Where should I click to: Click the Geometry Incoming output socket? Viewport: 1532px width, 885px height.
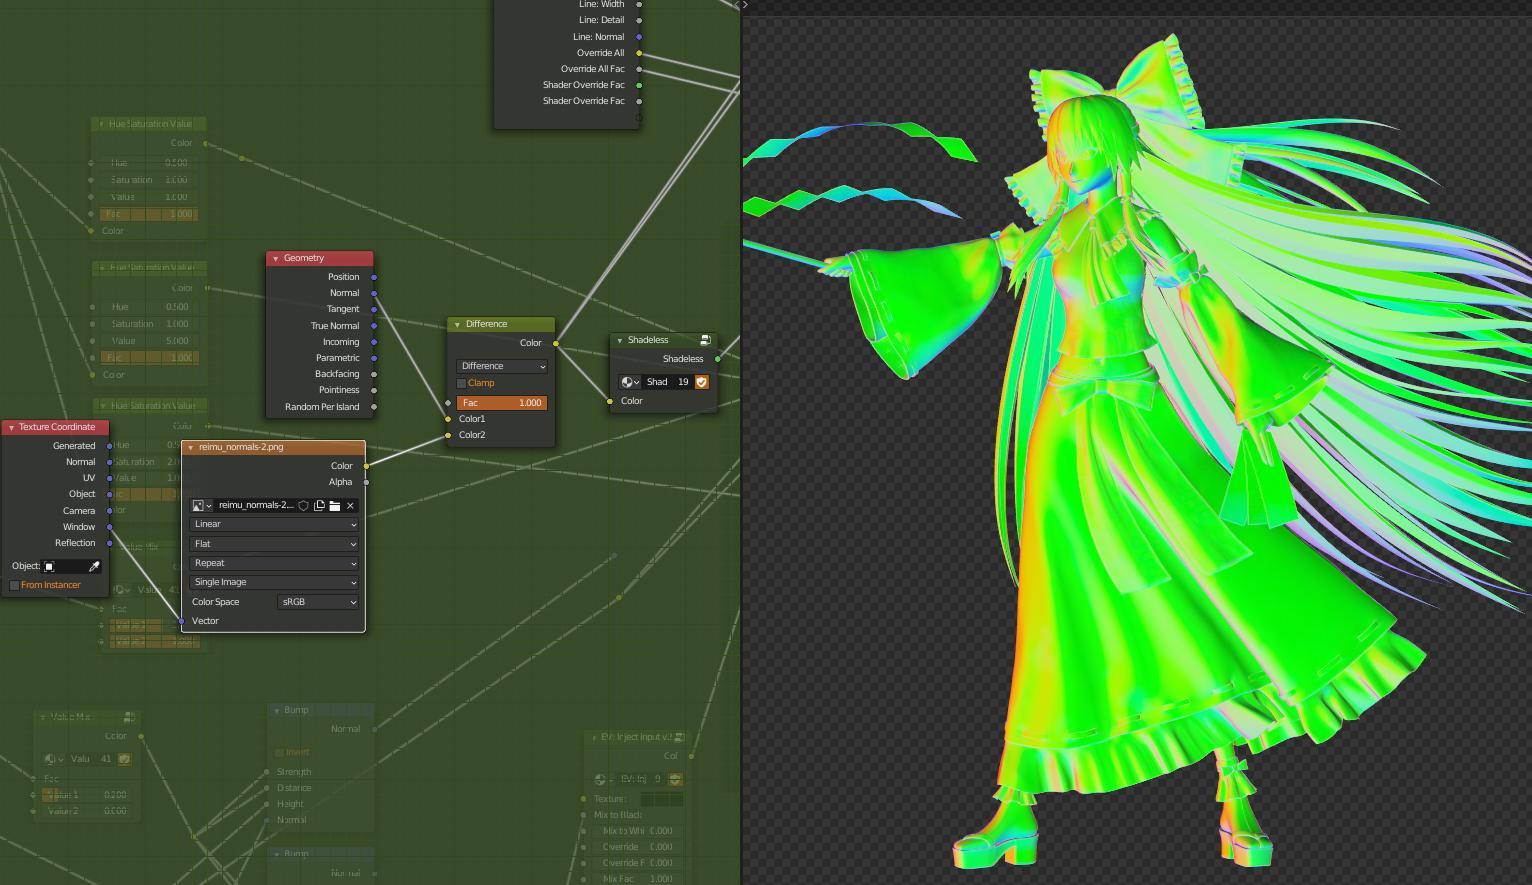click(x=374, y=342)
